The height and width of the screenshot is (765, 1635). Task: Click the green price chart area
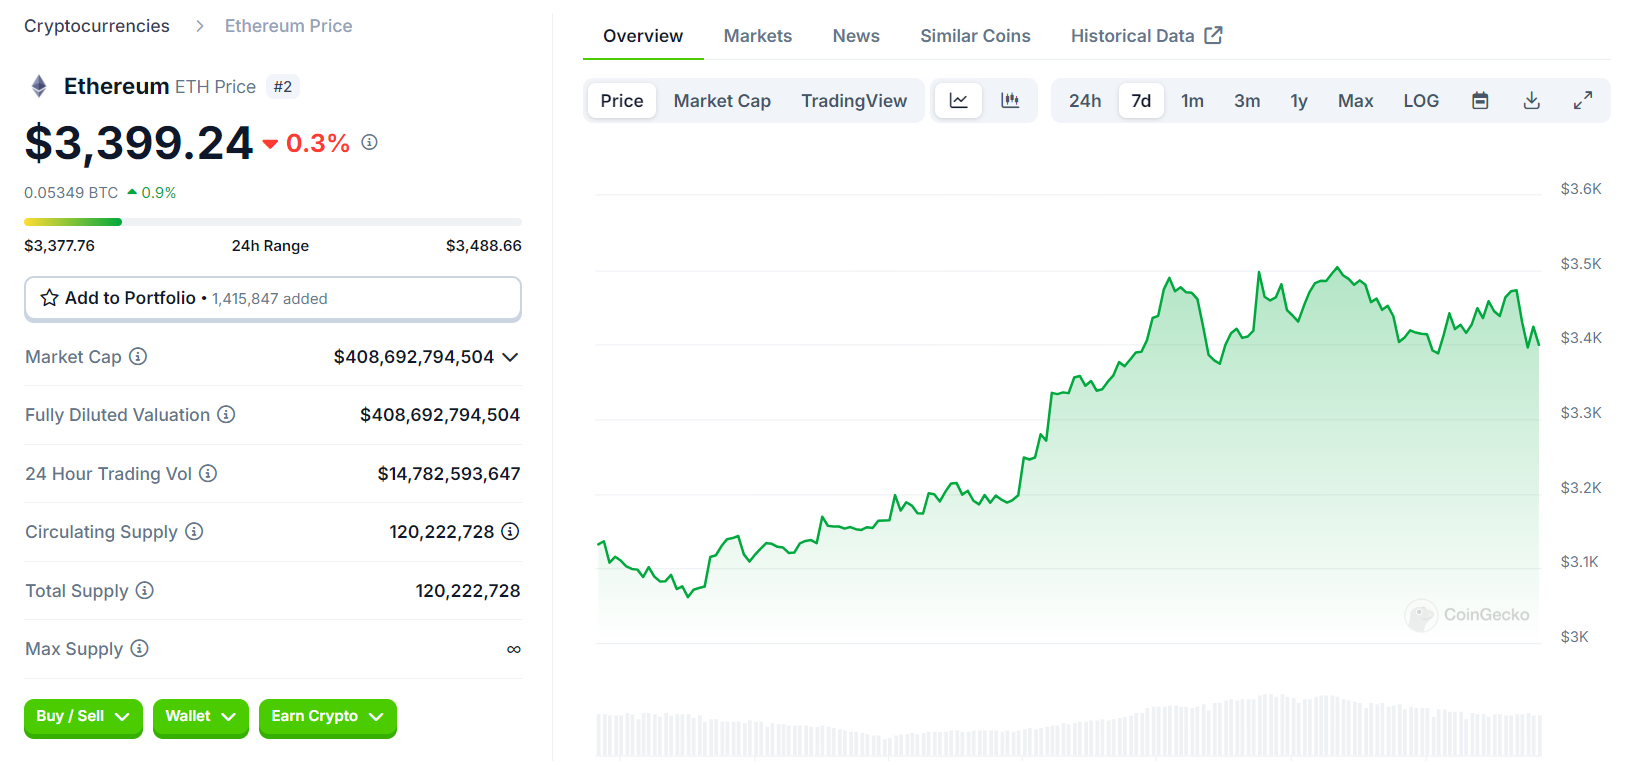point(1068,455)
